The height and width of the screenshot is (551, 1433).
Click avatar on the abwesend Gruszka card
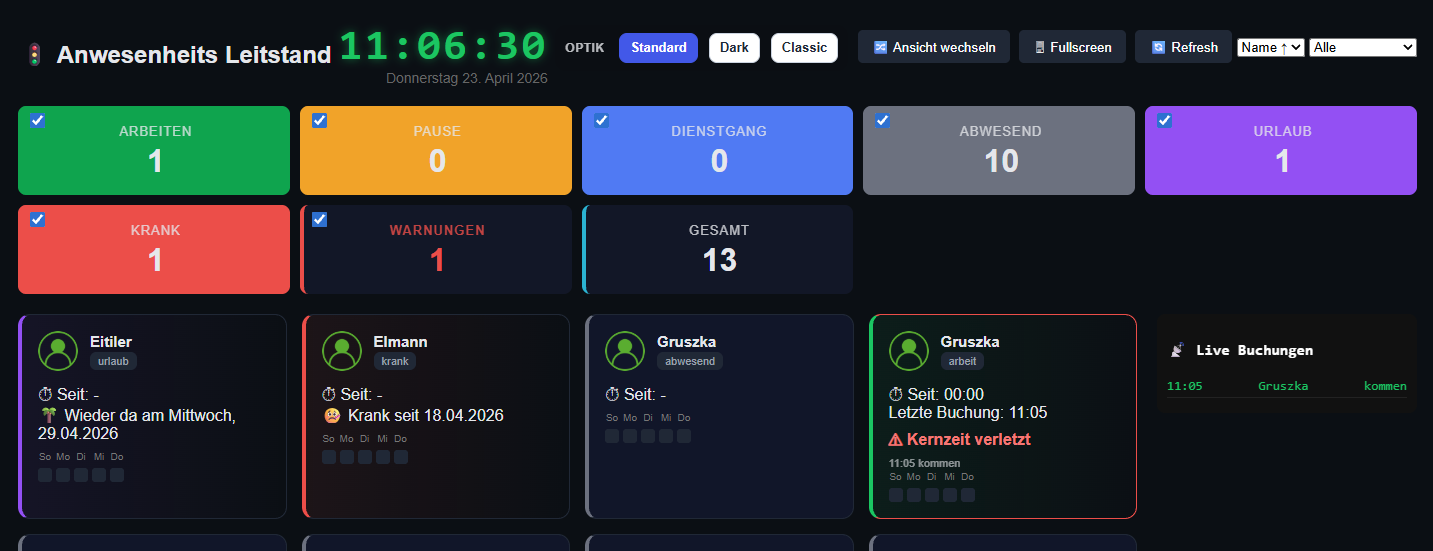pos(625,350)
